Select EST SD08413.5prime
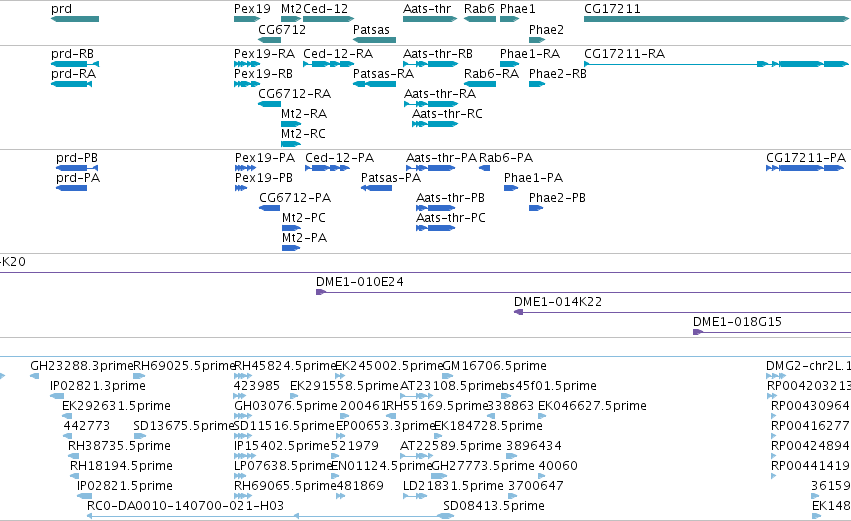 493,505
